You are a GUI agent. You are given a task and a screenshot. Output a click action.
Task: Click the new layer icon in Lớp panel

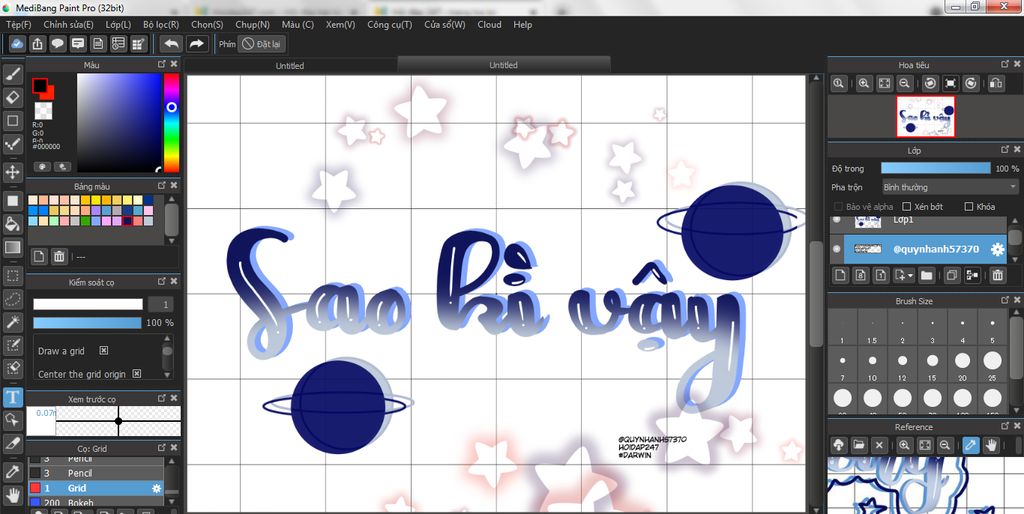(x=840, y=275)
